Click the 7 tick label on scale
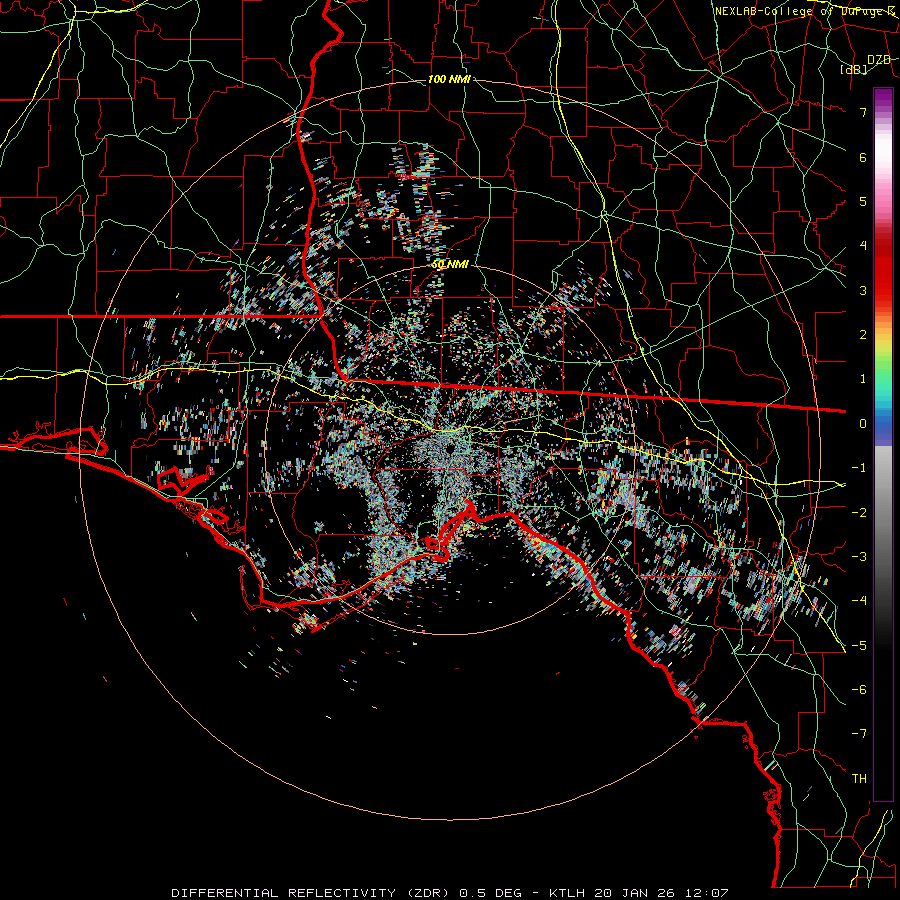Screen dimensions: 900x900 point(863,112)
